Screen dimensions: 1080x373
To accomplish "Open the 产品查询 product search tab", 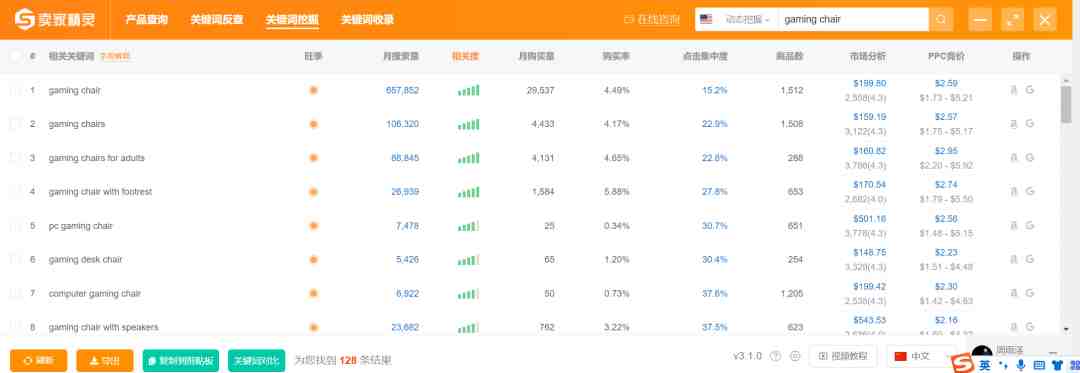I will (146, 19).
